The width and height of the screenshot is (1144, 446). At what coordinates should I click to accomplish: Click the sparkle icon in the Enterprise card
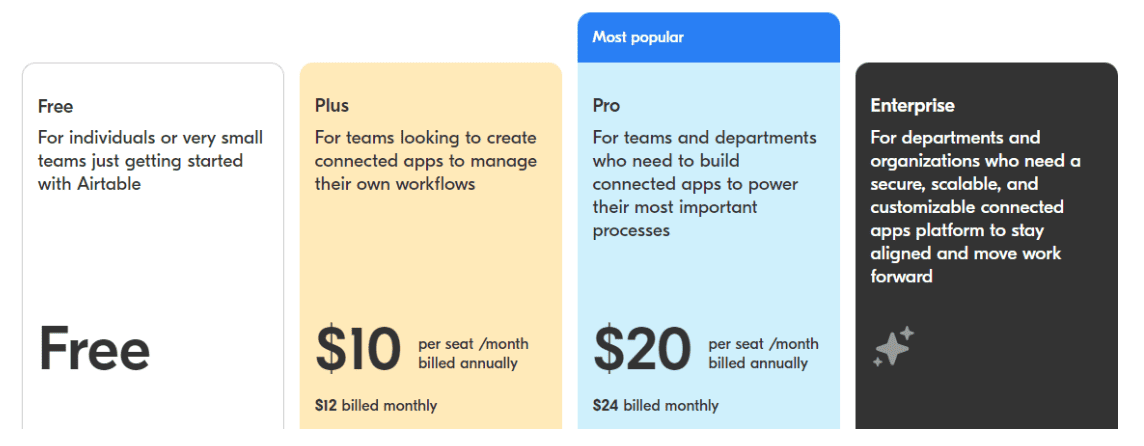(x=893, y=347)
